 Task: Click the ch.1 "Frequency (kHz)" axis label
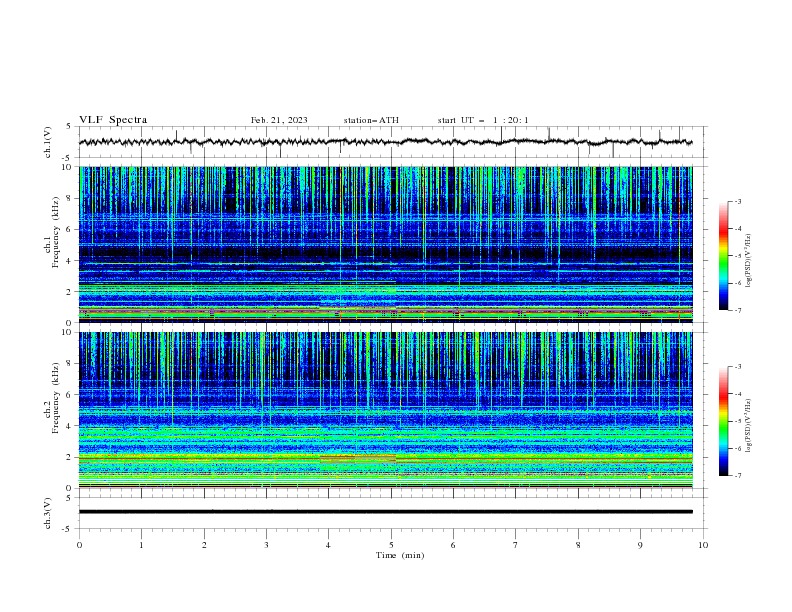[55, 232]
